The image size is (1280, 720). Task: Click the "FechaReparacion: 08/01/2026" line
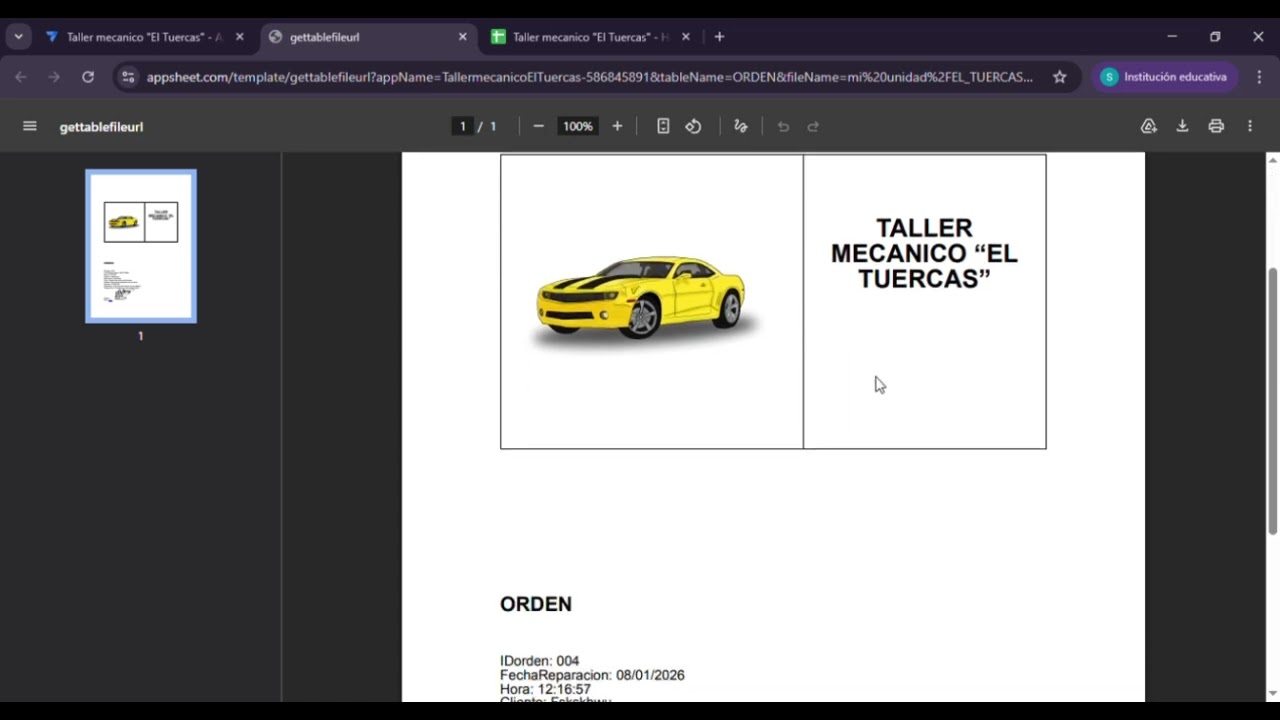click(592, 675)
